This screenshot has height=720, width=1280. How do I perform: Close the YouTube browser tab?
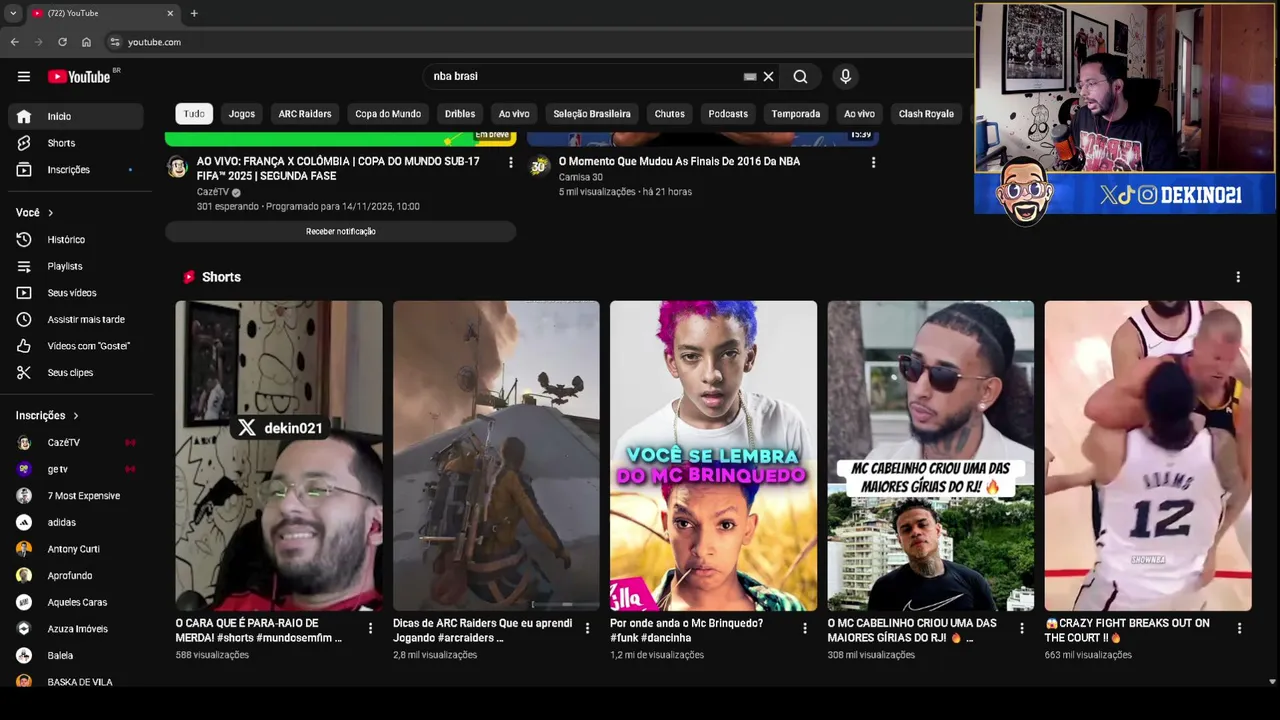click(x=170, y=13)
